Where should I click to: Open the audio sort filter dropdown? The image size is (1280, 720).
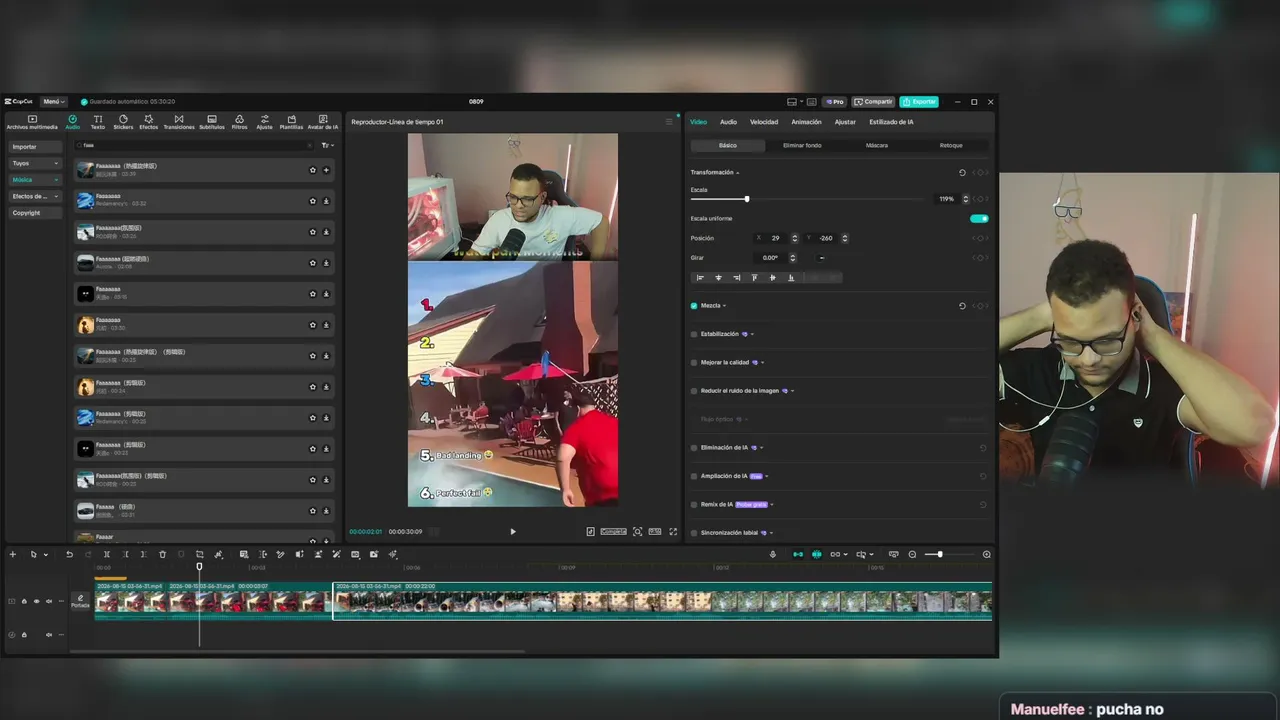tap(326, 145)
